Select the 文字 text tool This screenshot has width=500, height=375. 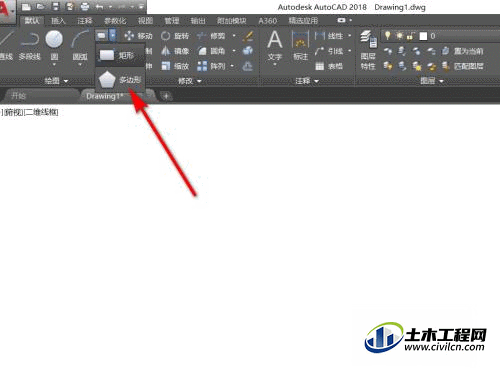coord(275,46)
